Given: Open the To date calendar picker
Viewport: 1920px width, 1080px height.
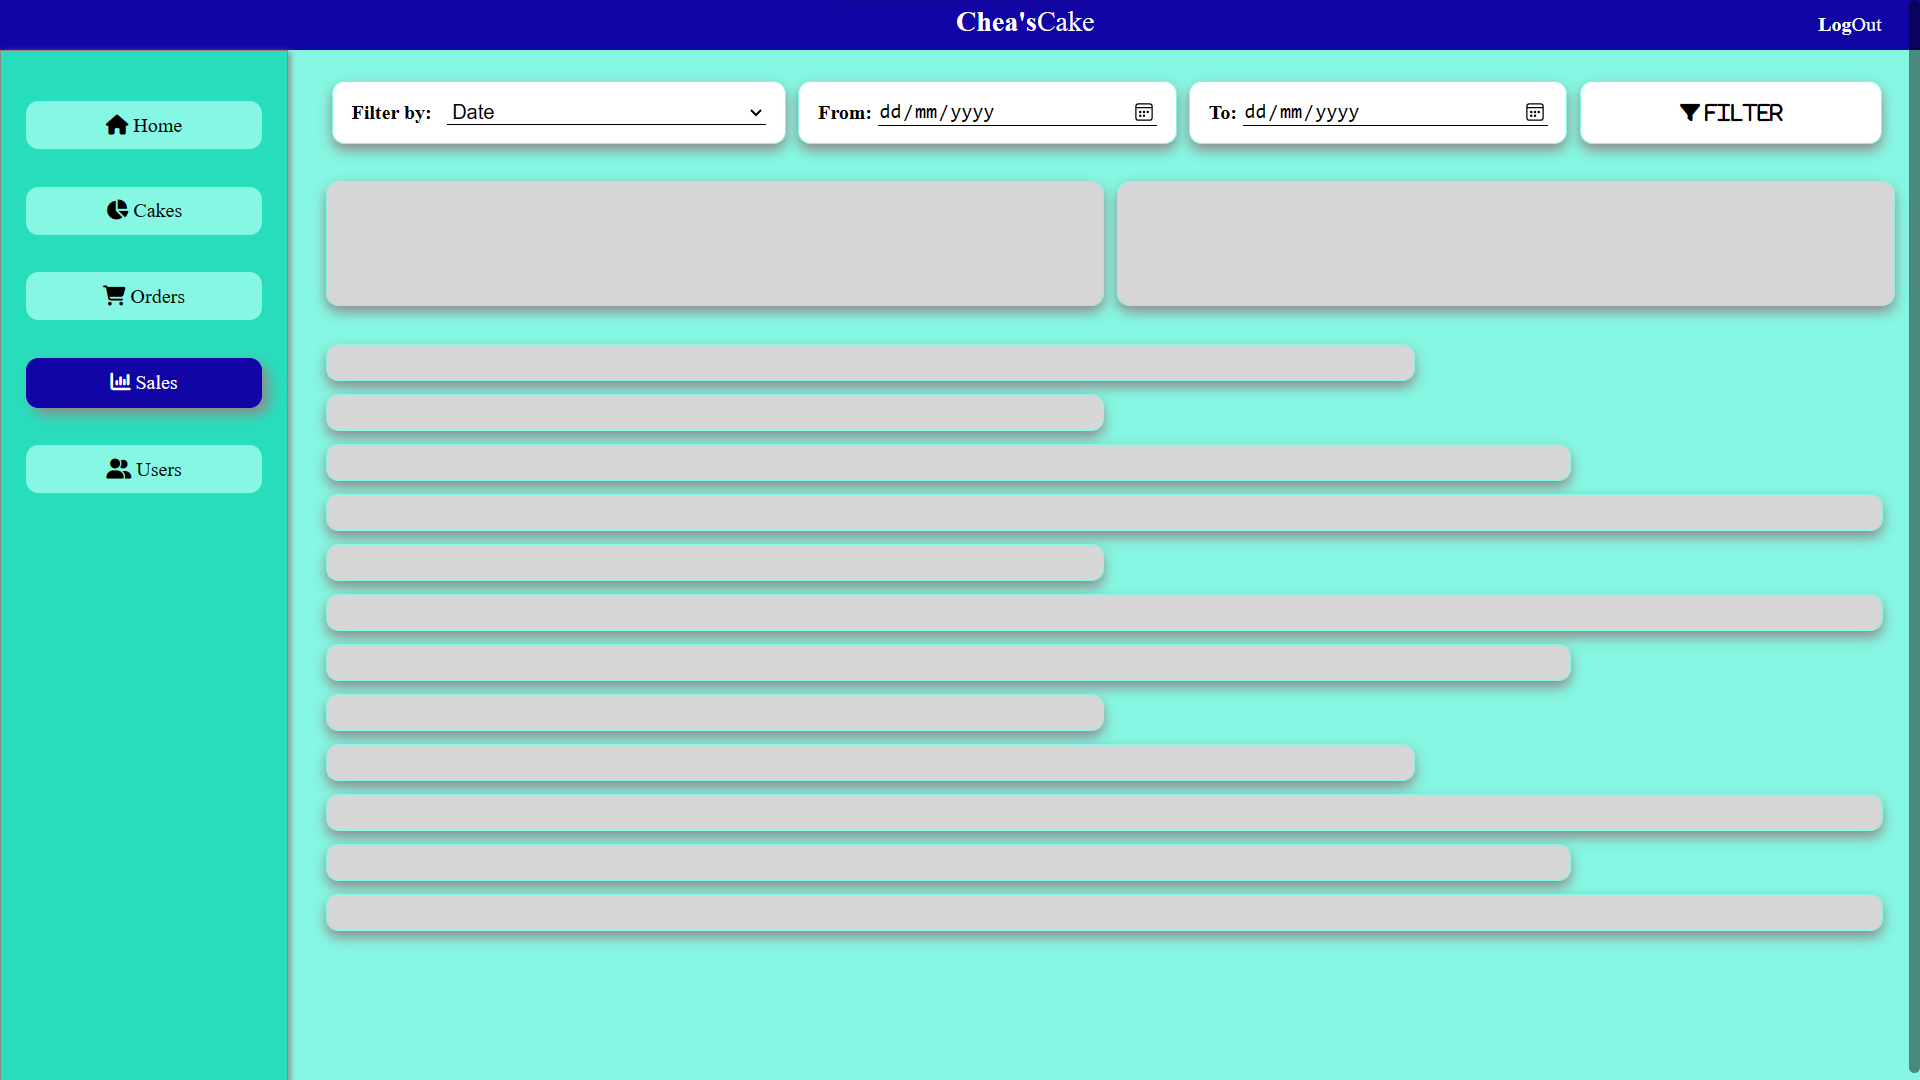Looking at the screenshot, I should coord(1535,112).
